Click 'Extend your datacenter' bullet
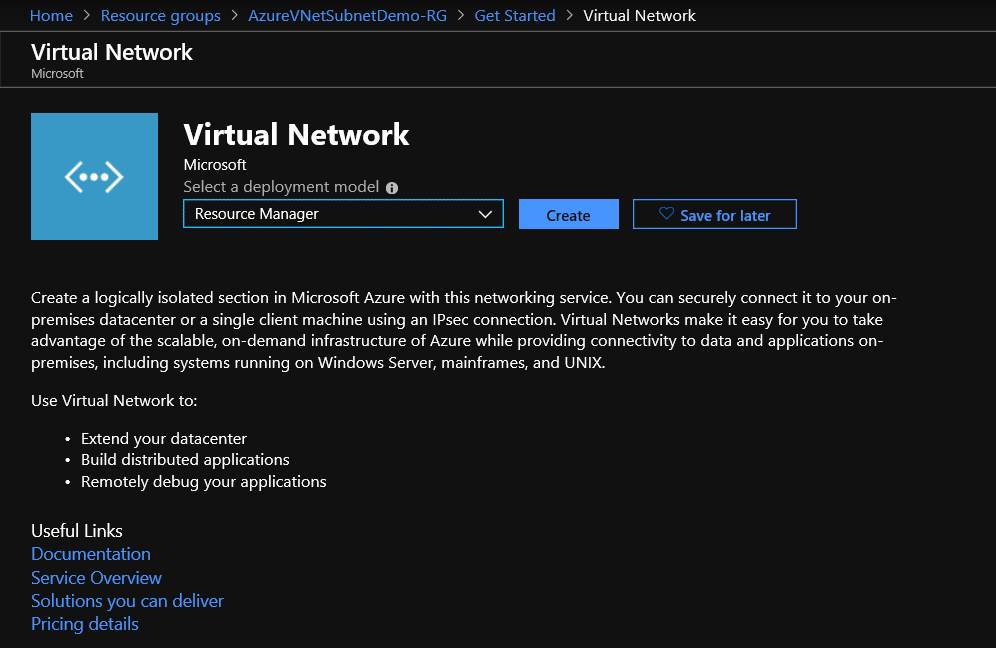996x648 pixels. (163, 438)
